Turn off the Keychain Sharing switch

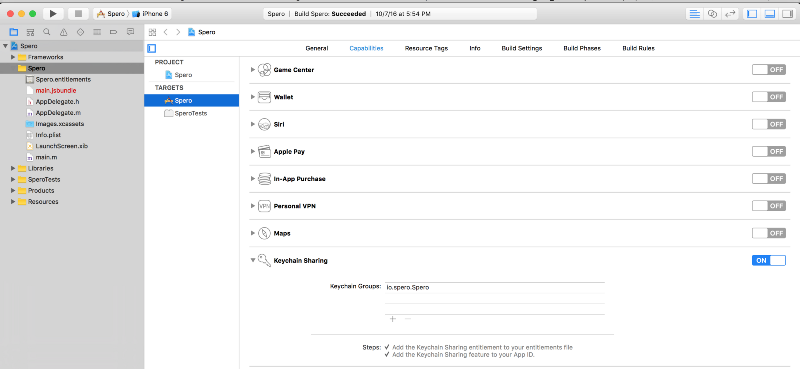point(768,260)
